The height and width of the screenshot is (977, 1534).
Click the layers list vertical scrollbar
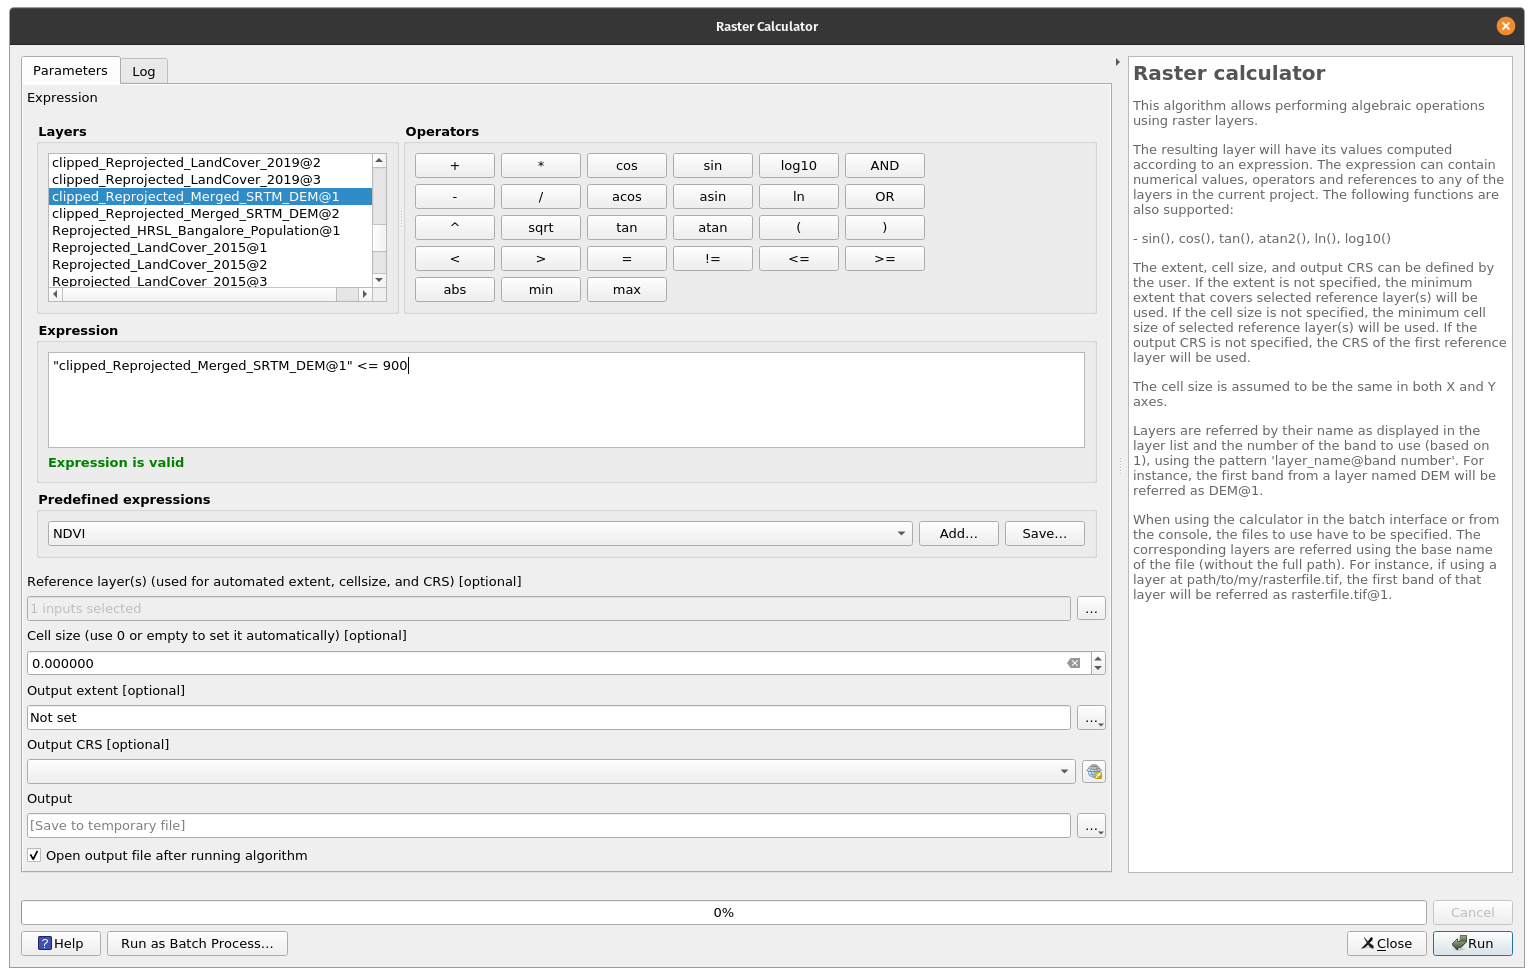[x=379, y=220]
